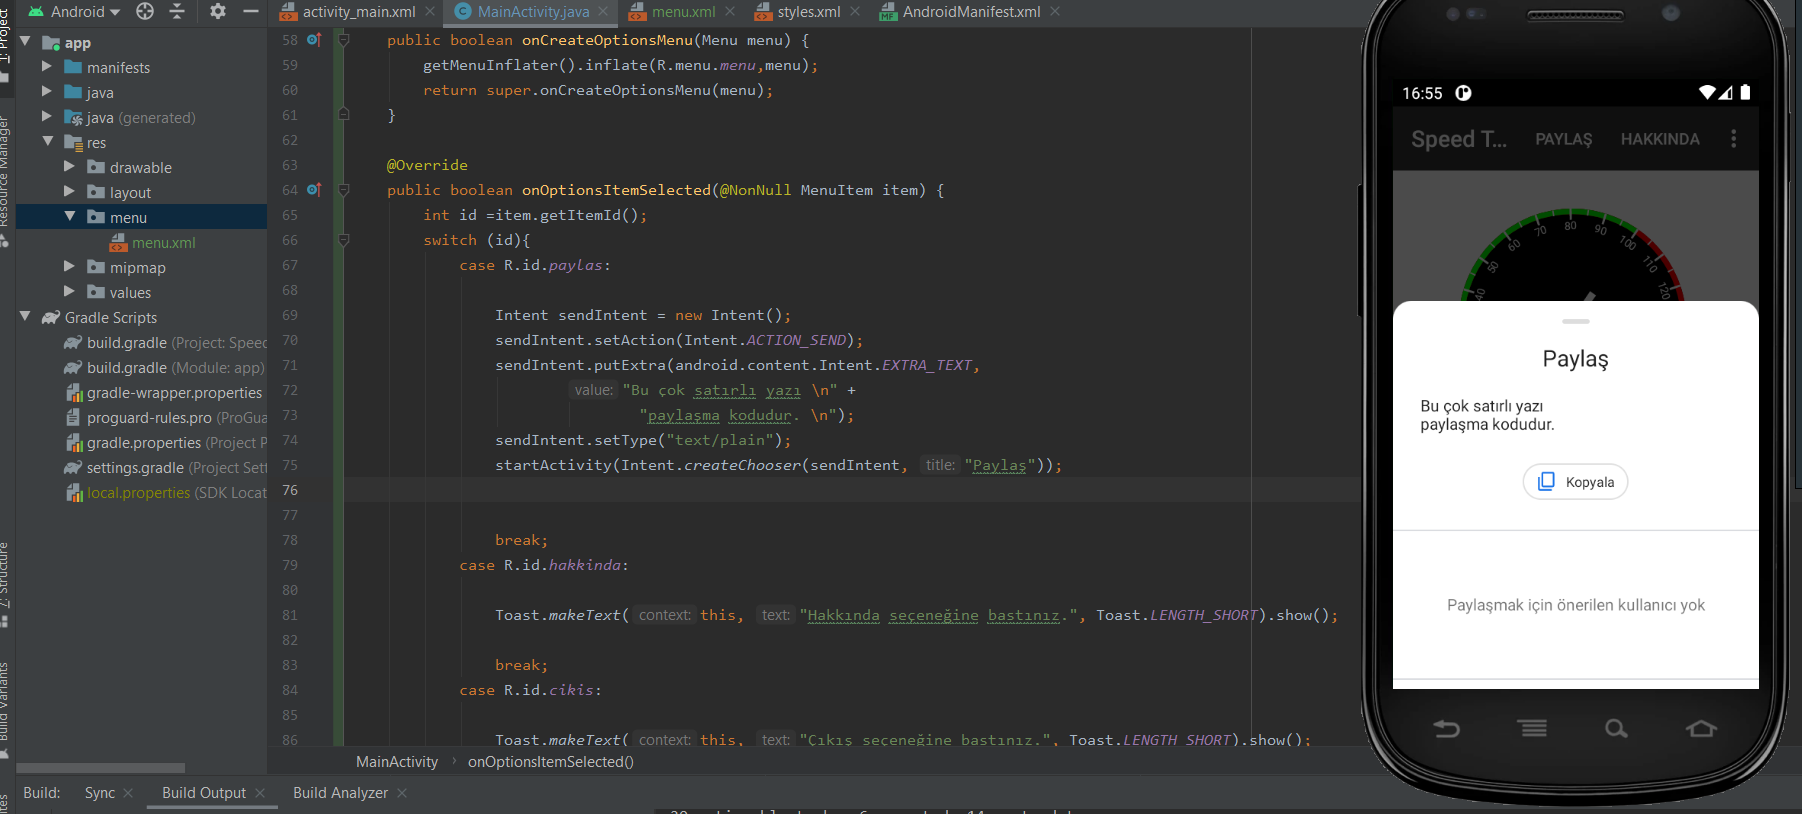Toggle fold marker at line 58 method
The image size is (1802, 814).
pos(343,40)
